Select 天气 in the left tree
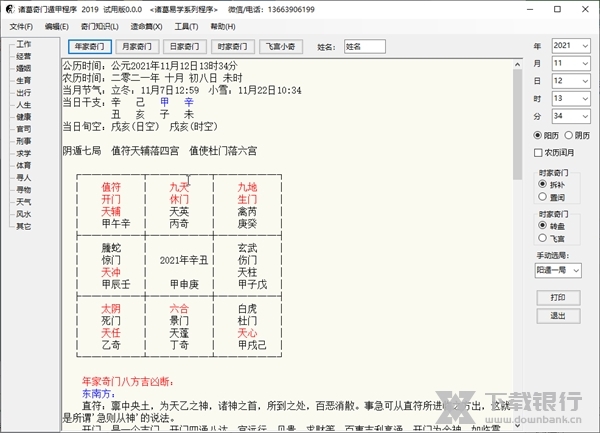Image resolution: width=600 pixels, height=433 pixels. click(23, 202)
